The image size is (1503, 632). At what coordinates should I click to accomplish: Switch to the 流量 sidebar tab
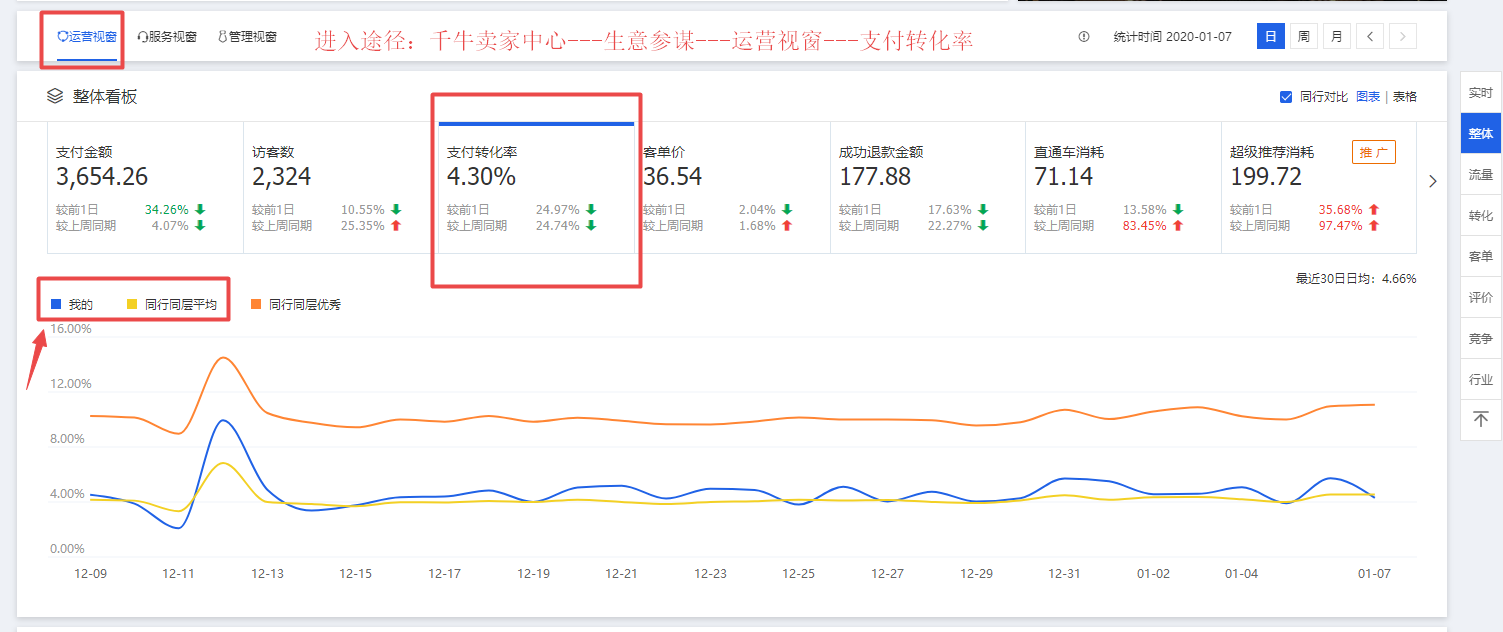coord(1480,174)
